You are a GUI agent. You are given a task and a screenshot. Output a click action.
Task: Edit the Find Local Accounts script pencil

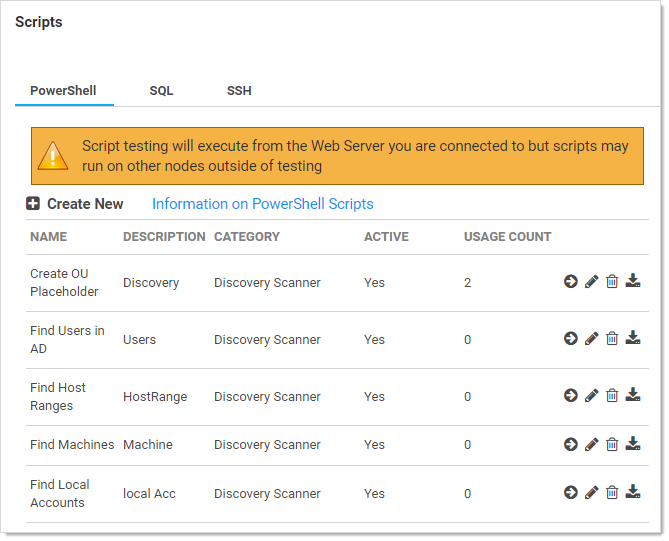tap(591, 492)
